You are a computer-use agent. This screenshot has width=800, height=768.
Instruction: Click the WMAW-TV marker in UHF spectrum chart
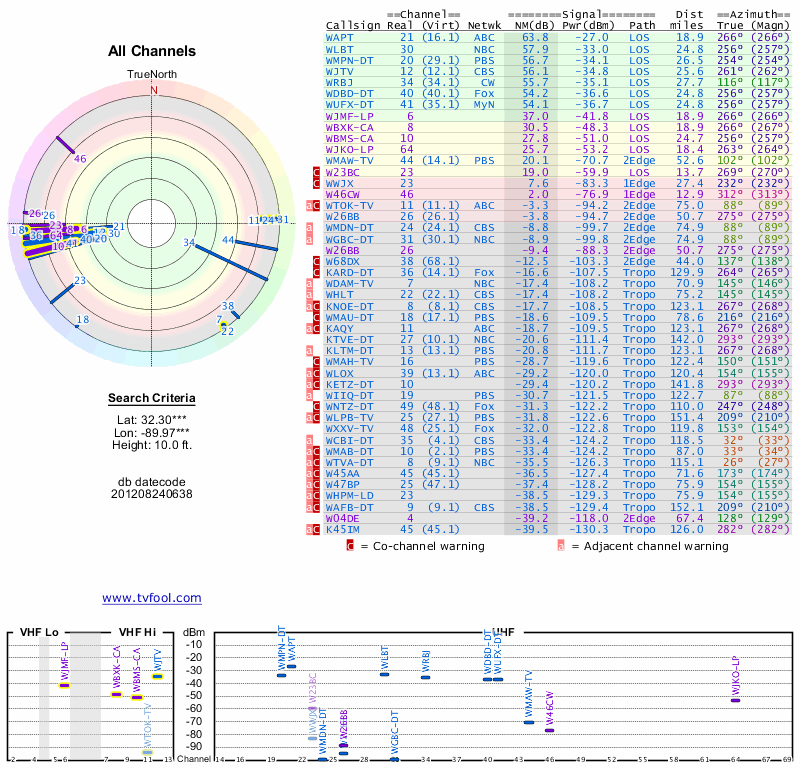(529, 722)
